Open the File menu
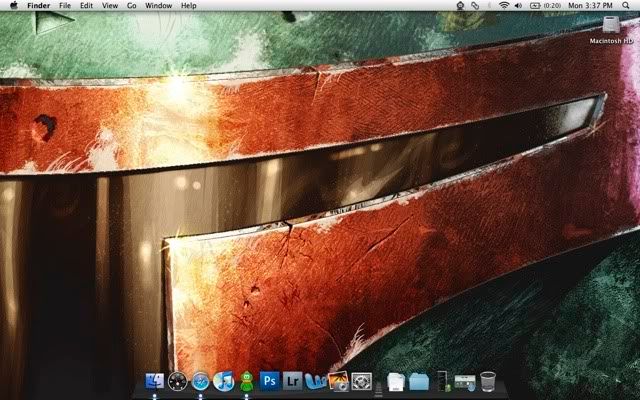Screen dimensions: 640x400 tap(65, 6)
